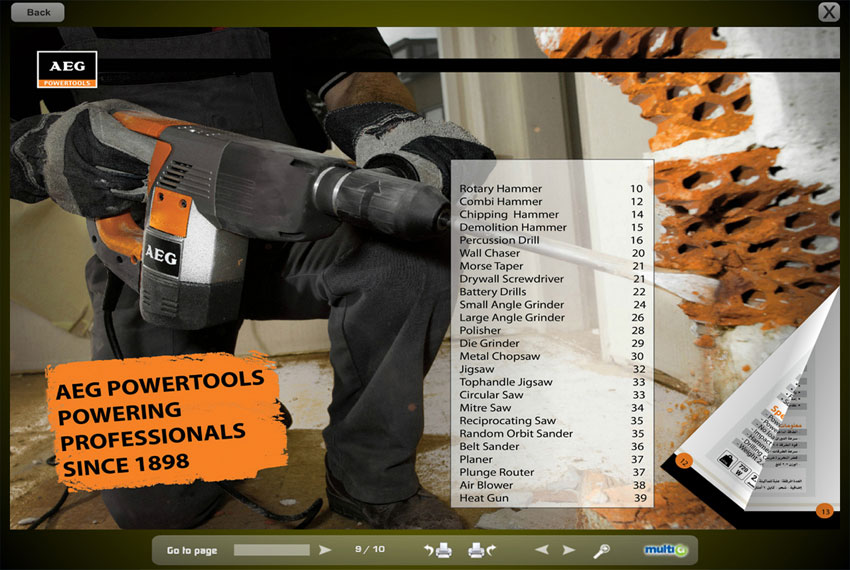Click the orange page 13 marker
This screenshot has height=570, width=850.
pyautogui.click(x=825, y=511)
